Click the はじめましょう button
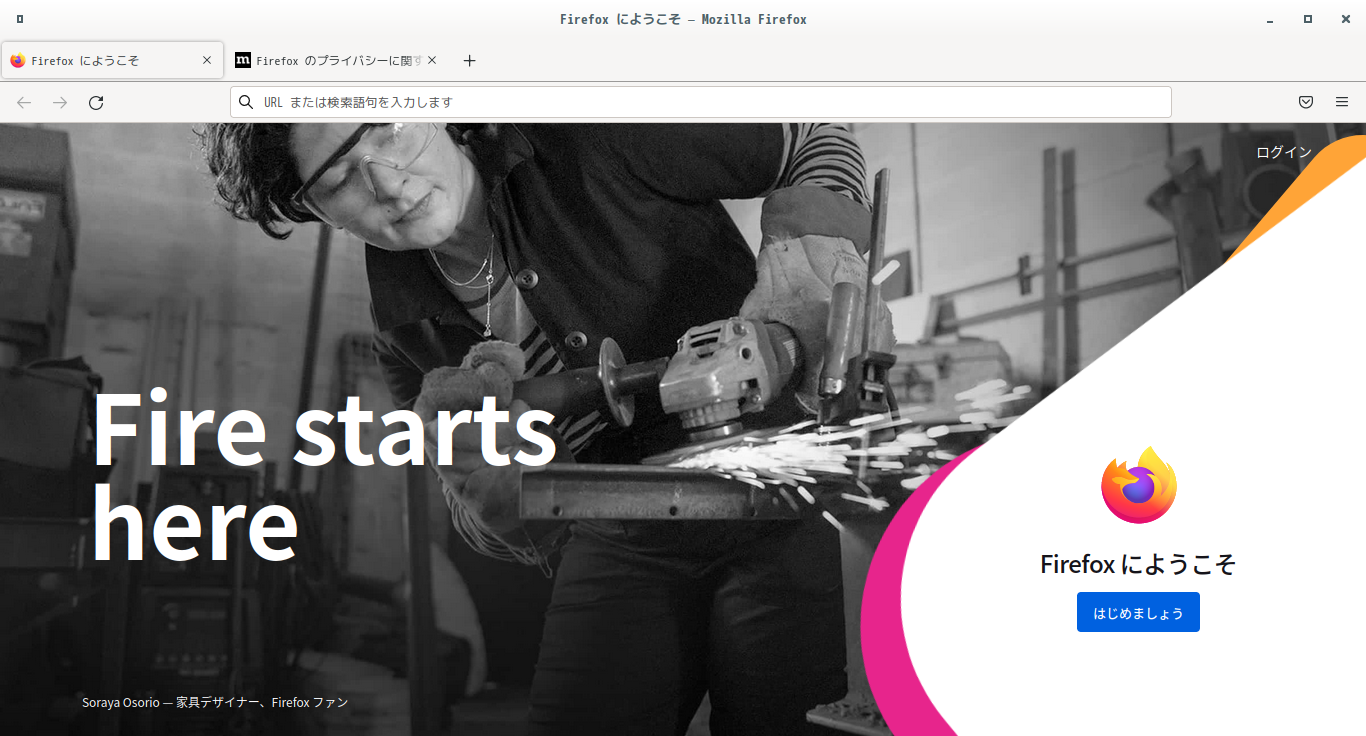The width and height of the screenshot is (1366, 736). [1138, 612]
